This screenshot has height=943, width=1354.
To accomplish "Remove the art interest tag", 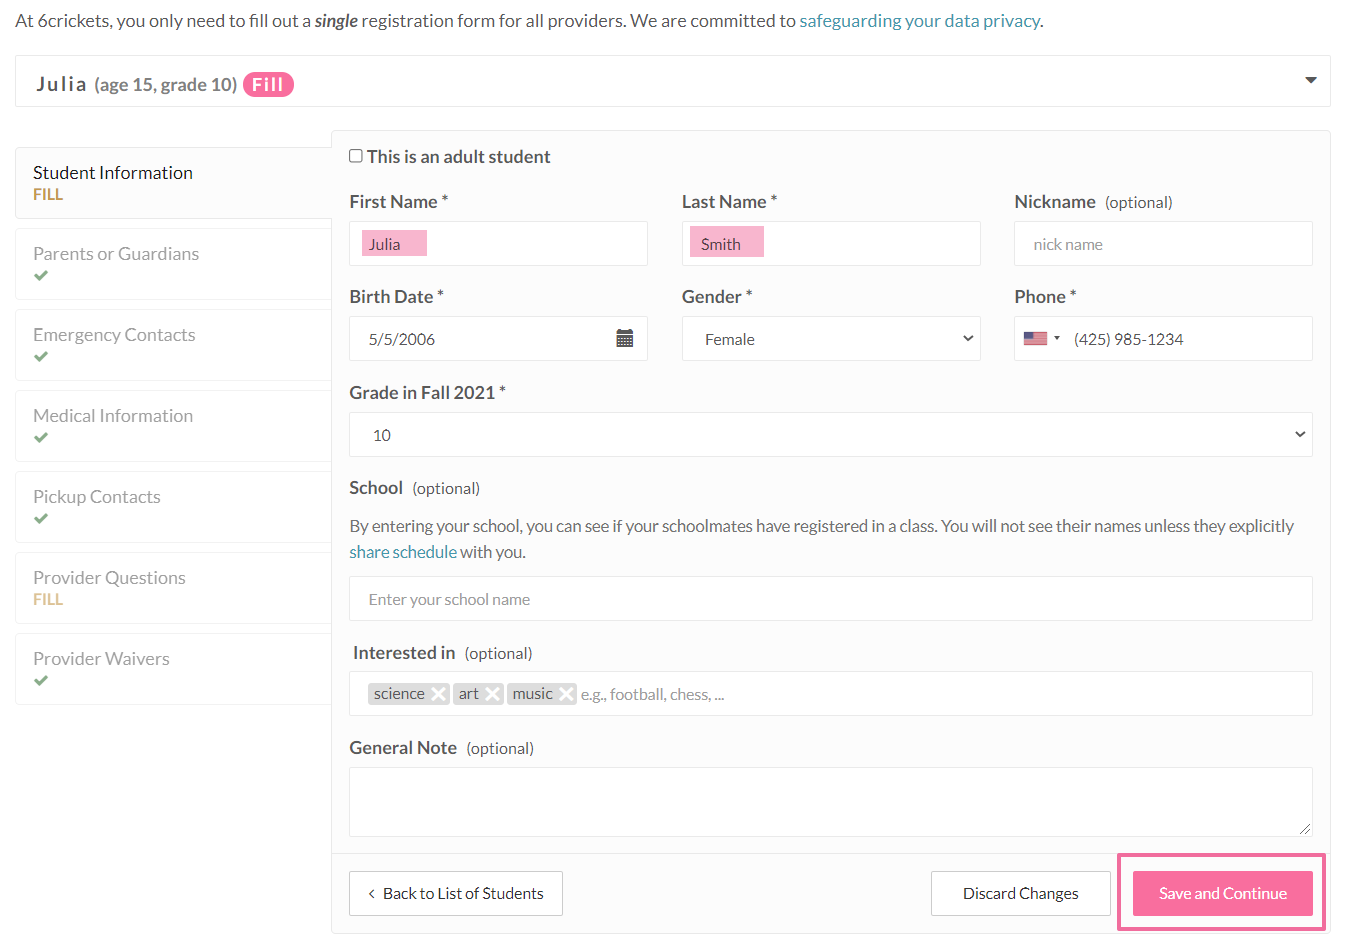I will pos(492,694).
